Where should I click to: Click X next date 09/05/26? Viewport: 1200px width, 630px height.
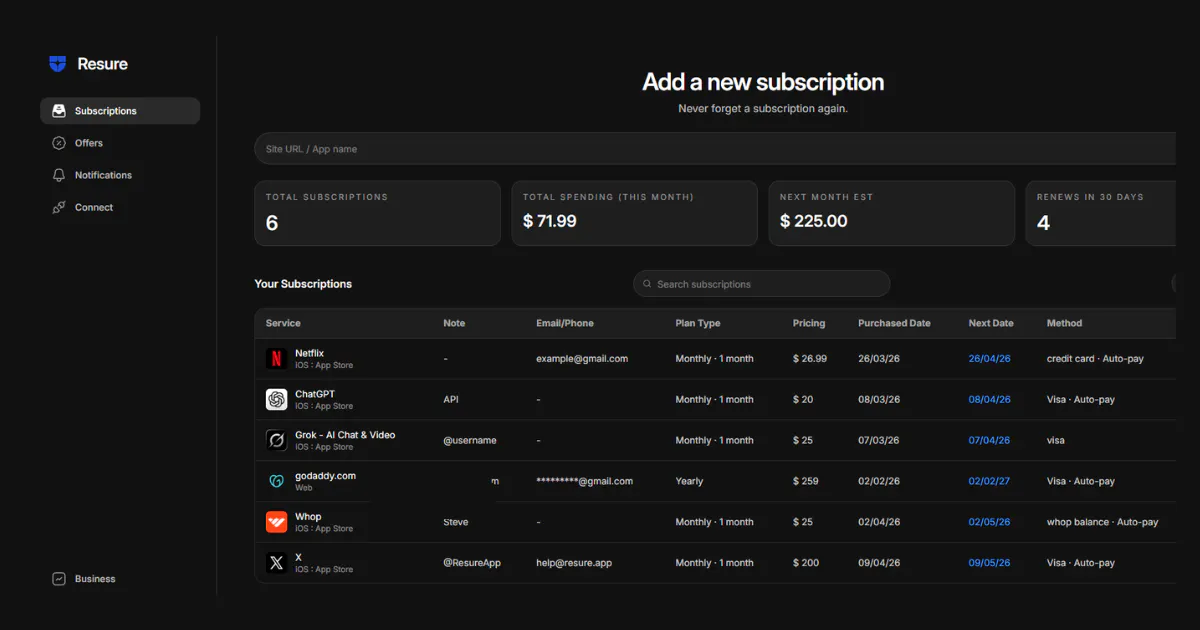click(989, 563)
